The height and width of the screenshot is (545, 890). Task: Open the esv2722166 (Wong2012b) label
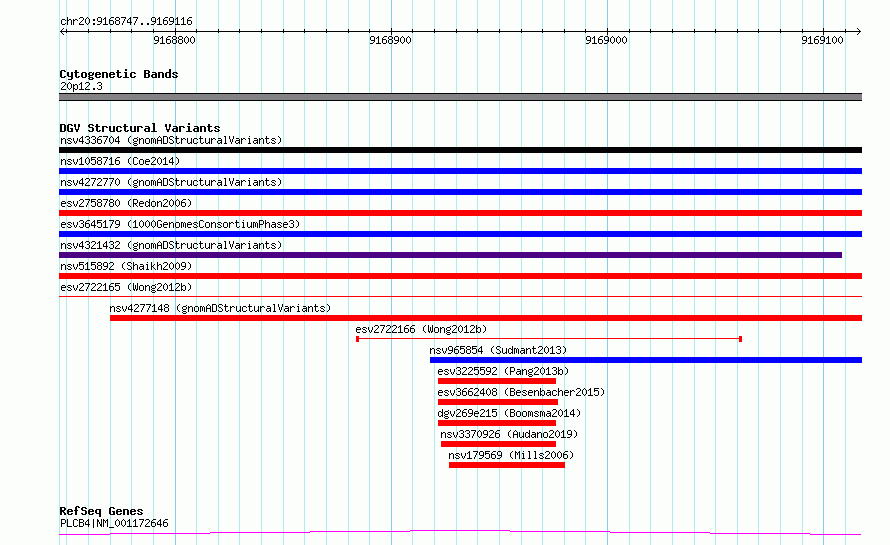421,329
